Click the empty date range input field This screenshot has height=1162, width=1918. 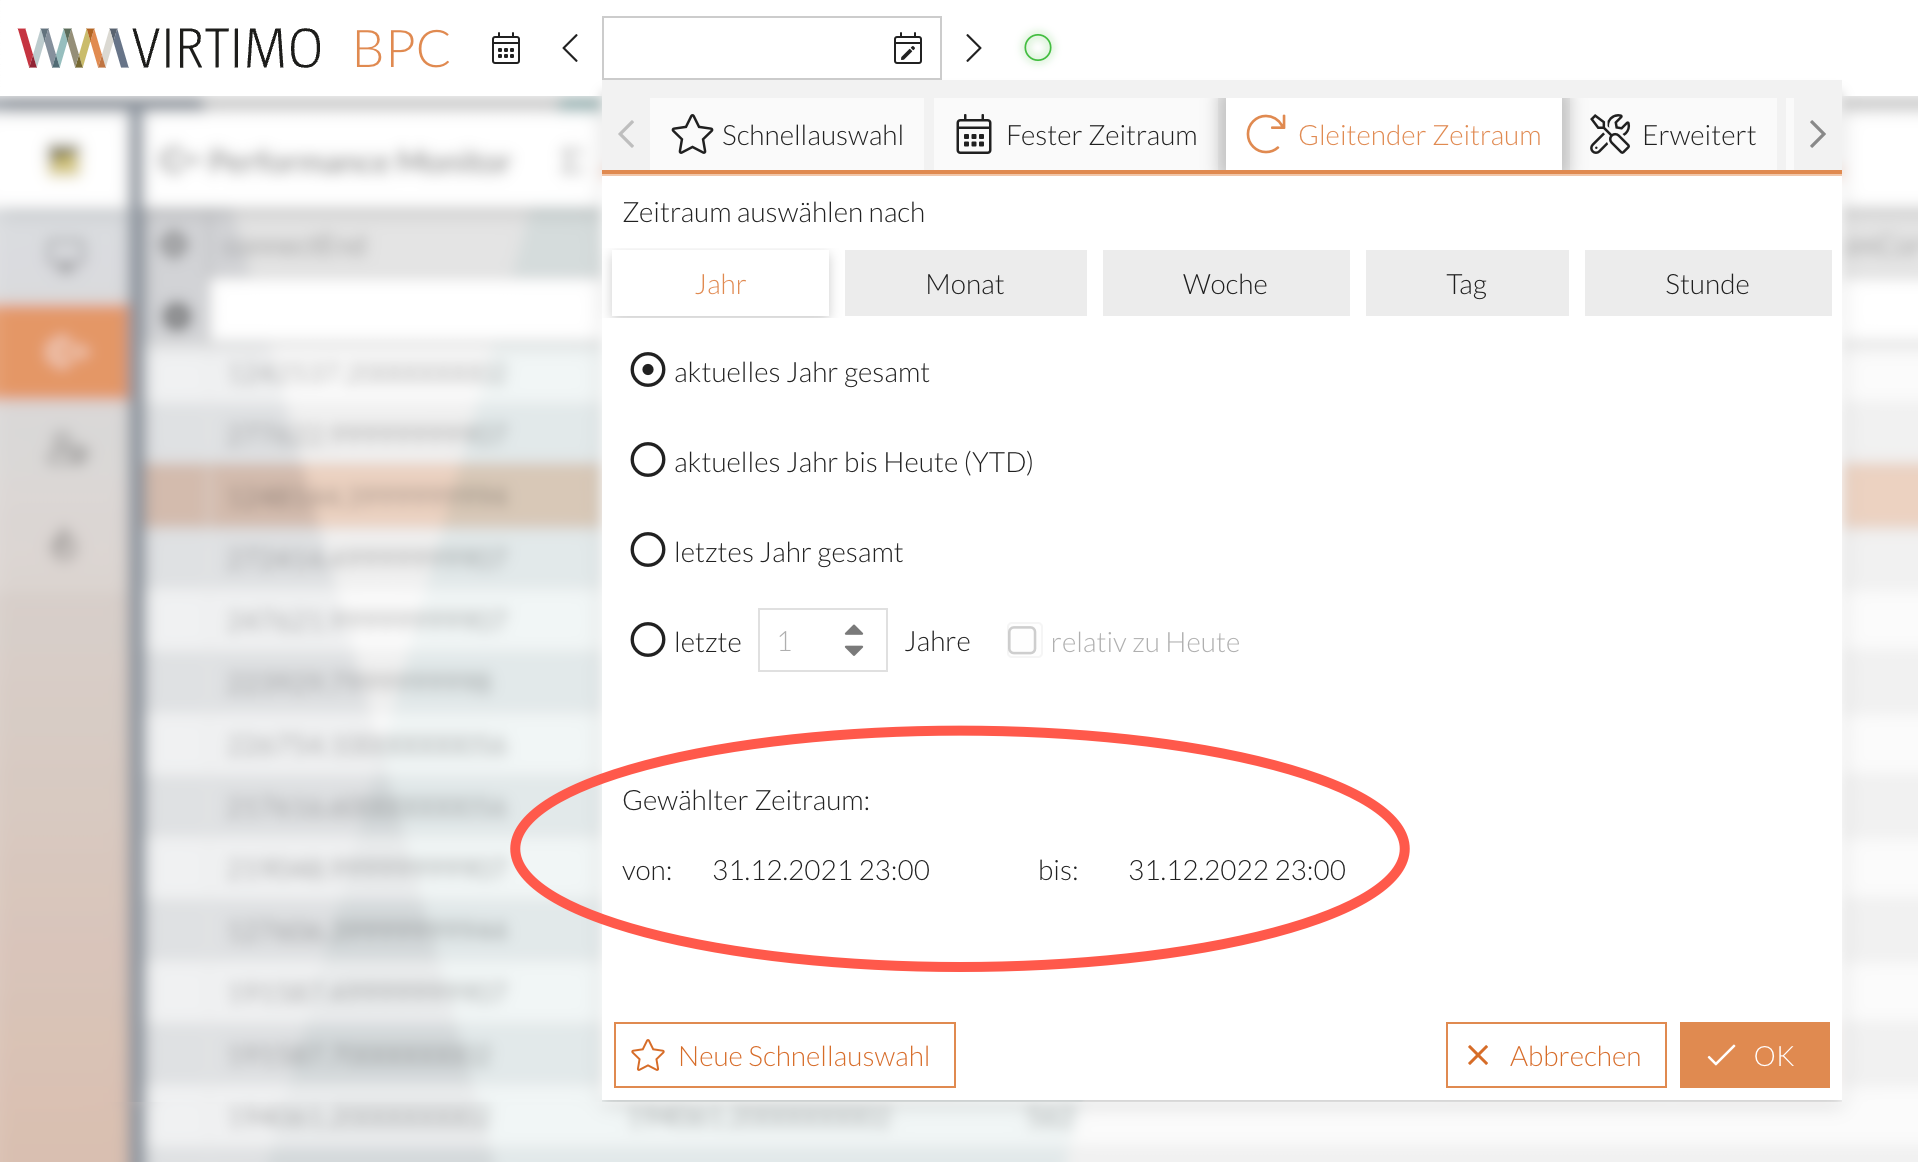pyautogui.click(x=745, y=48)
